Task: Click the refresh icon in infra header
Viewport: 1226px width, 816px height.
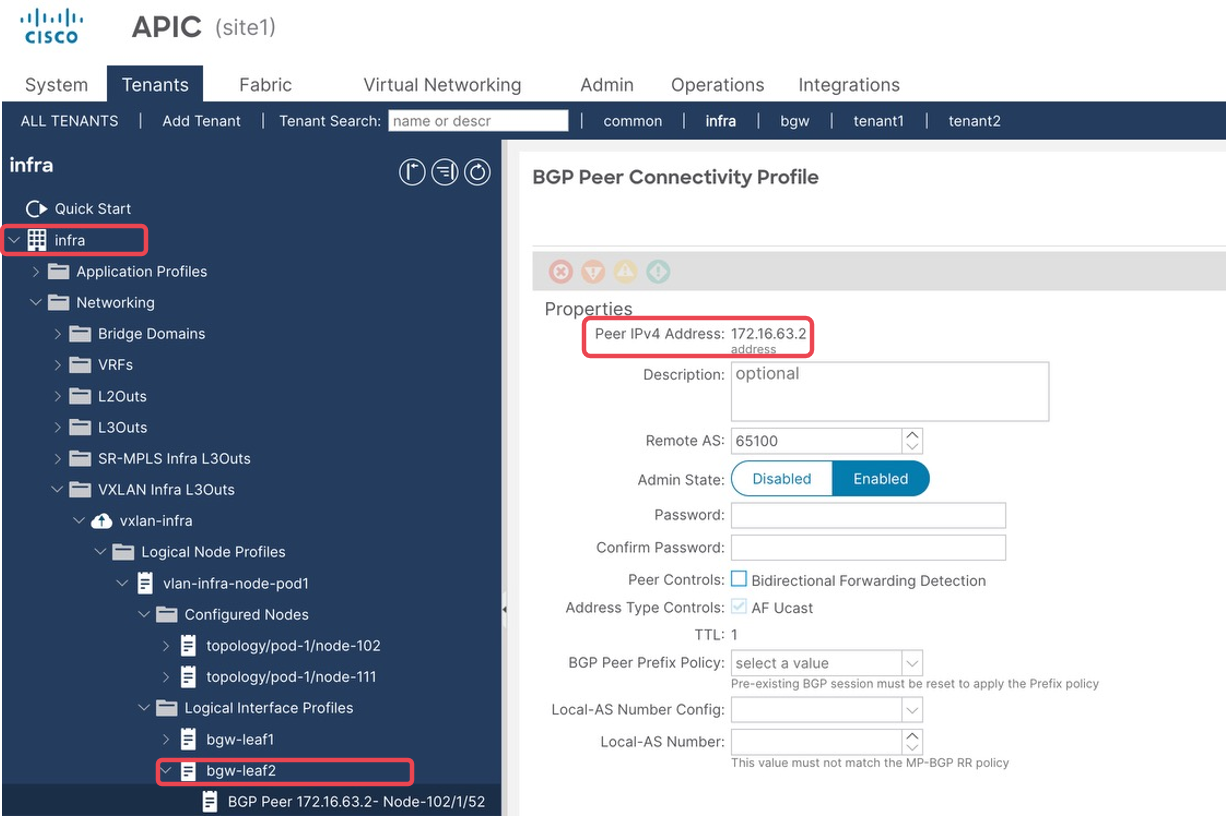Action: click(477, 172)
